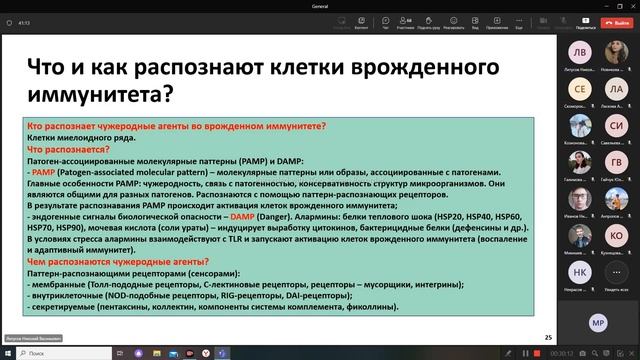640x360 pixels.
Task: Click the red 'Что распознается?' heading
Action: 69,149
